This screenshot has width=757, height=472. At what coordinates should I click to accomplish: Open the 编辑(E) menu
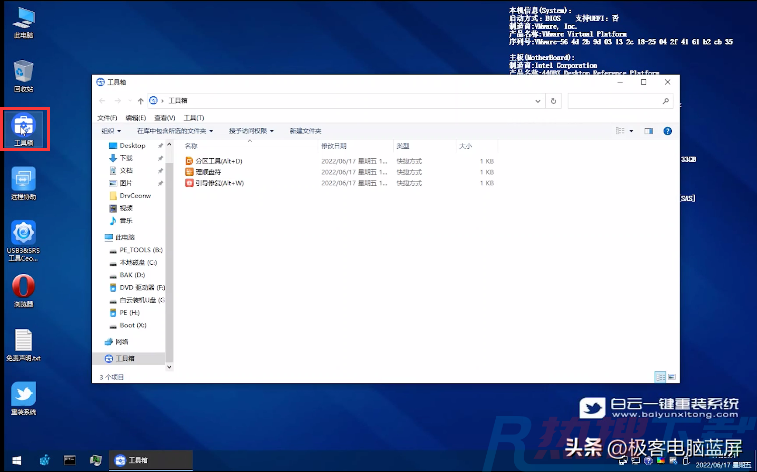point(136,118)
